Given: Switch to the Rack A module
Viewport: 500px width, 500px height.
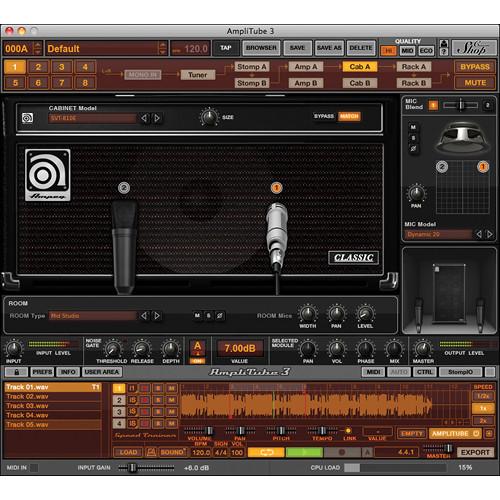Looking at the screenshot, I should click(x=414, y=67).
